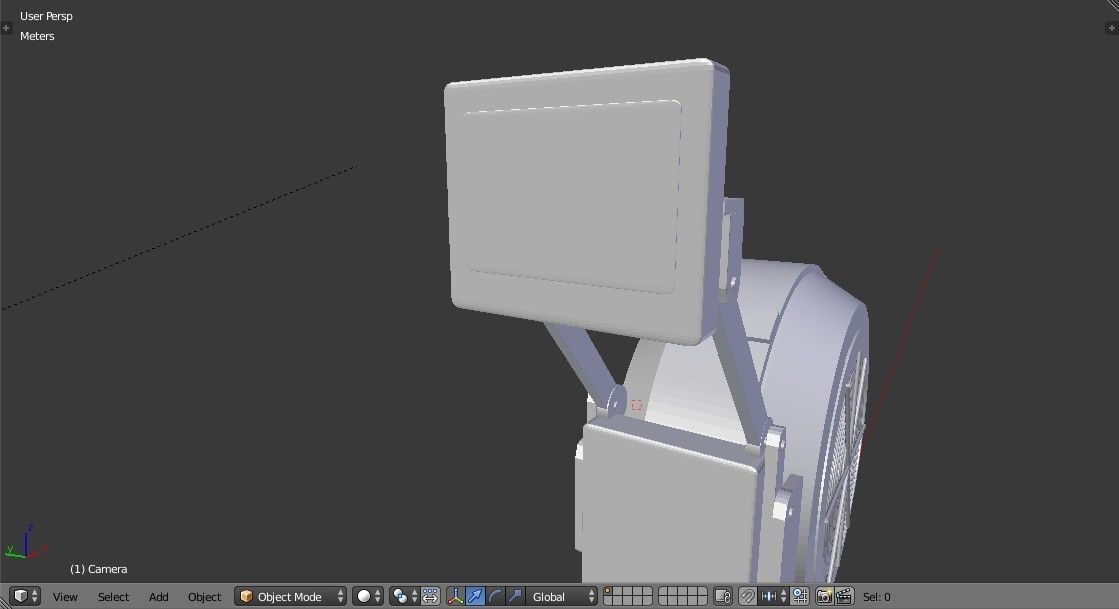The width and height of the screenshot is (1119, 609).
Task: Open the Add menu
Action: (158, 597)
